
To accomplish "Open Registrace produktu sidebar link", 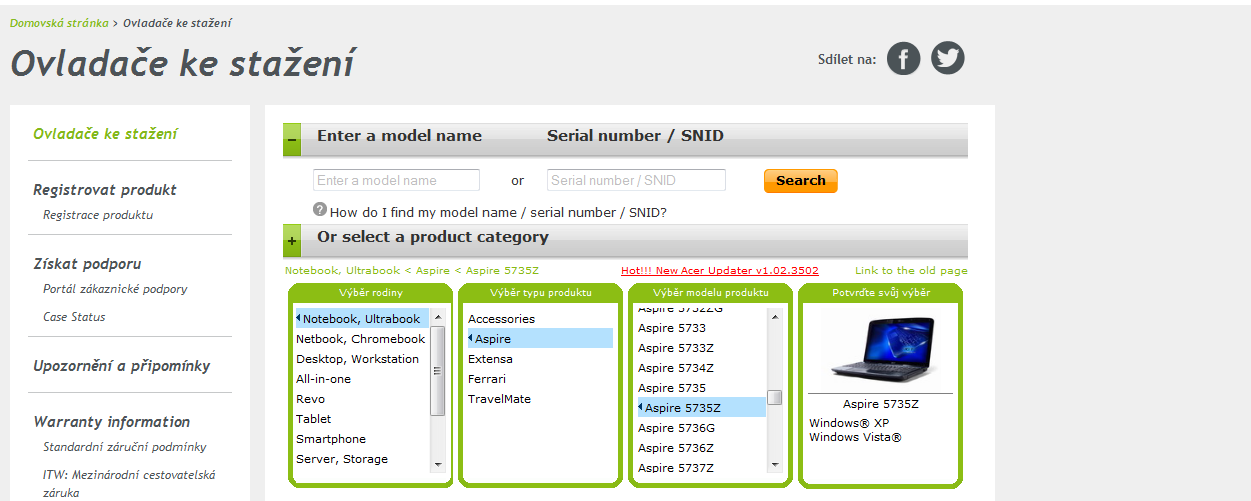I will [x=98, y=215].
